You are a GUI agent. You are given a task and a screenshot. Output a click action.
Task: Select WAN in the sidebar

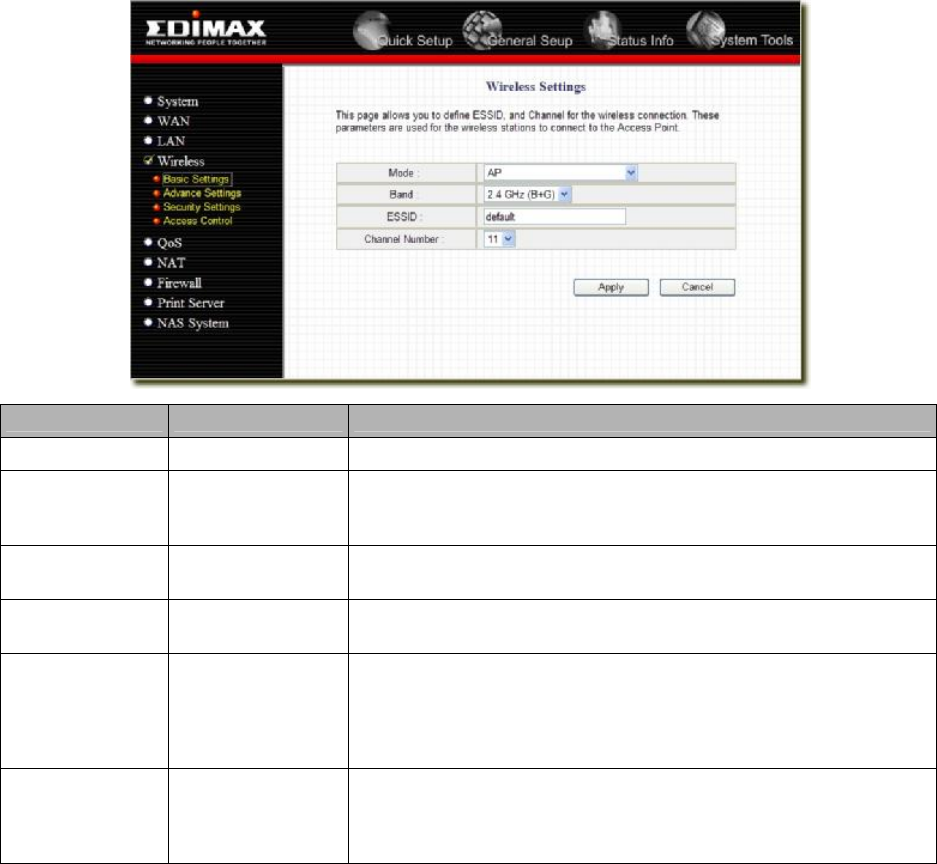point(173,121)
